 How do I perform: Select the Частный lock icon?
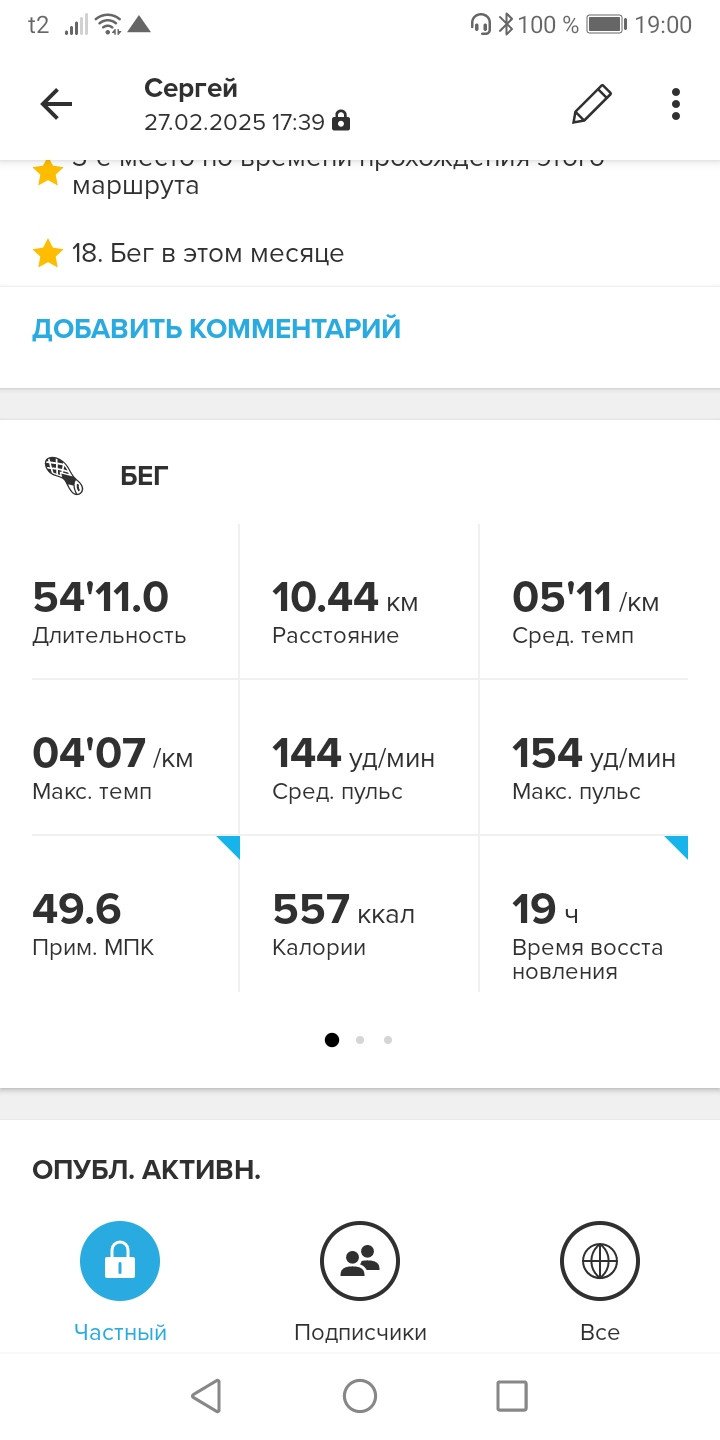click(x=120, y=1261)
